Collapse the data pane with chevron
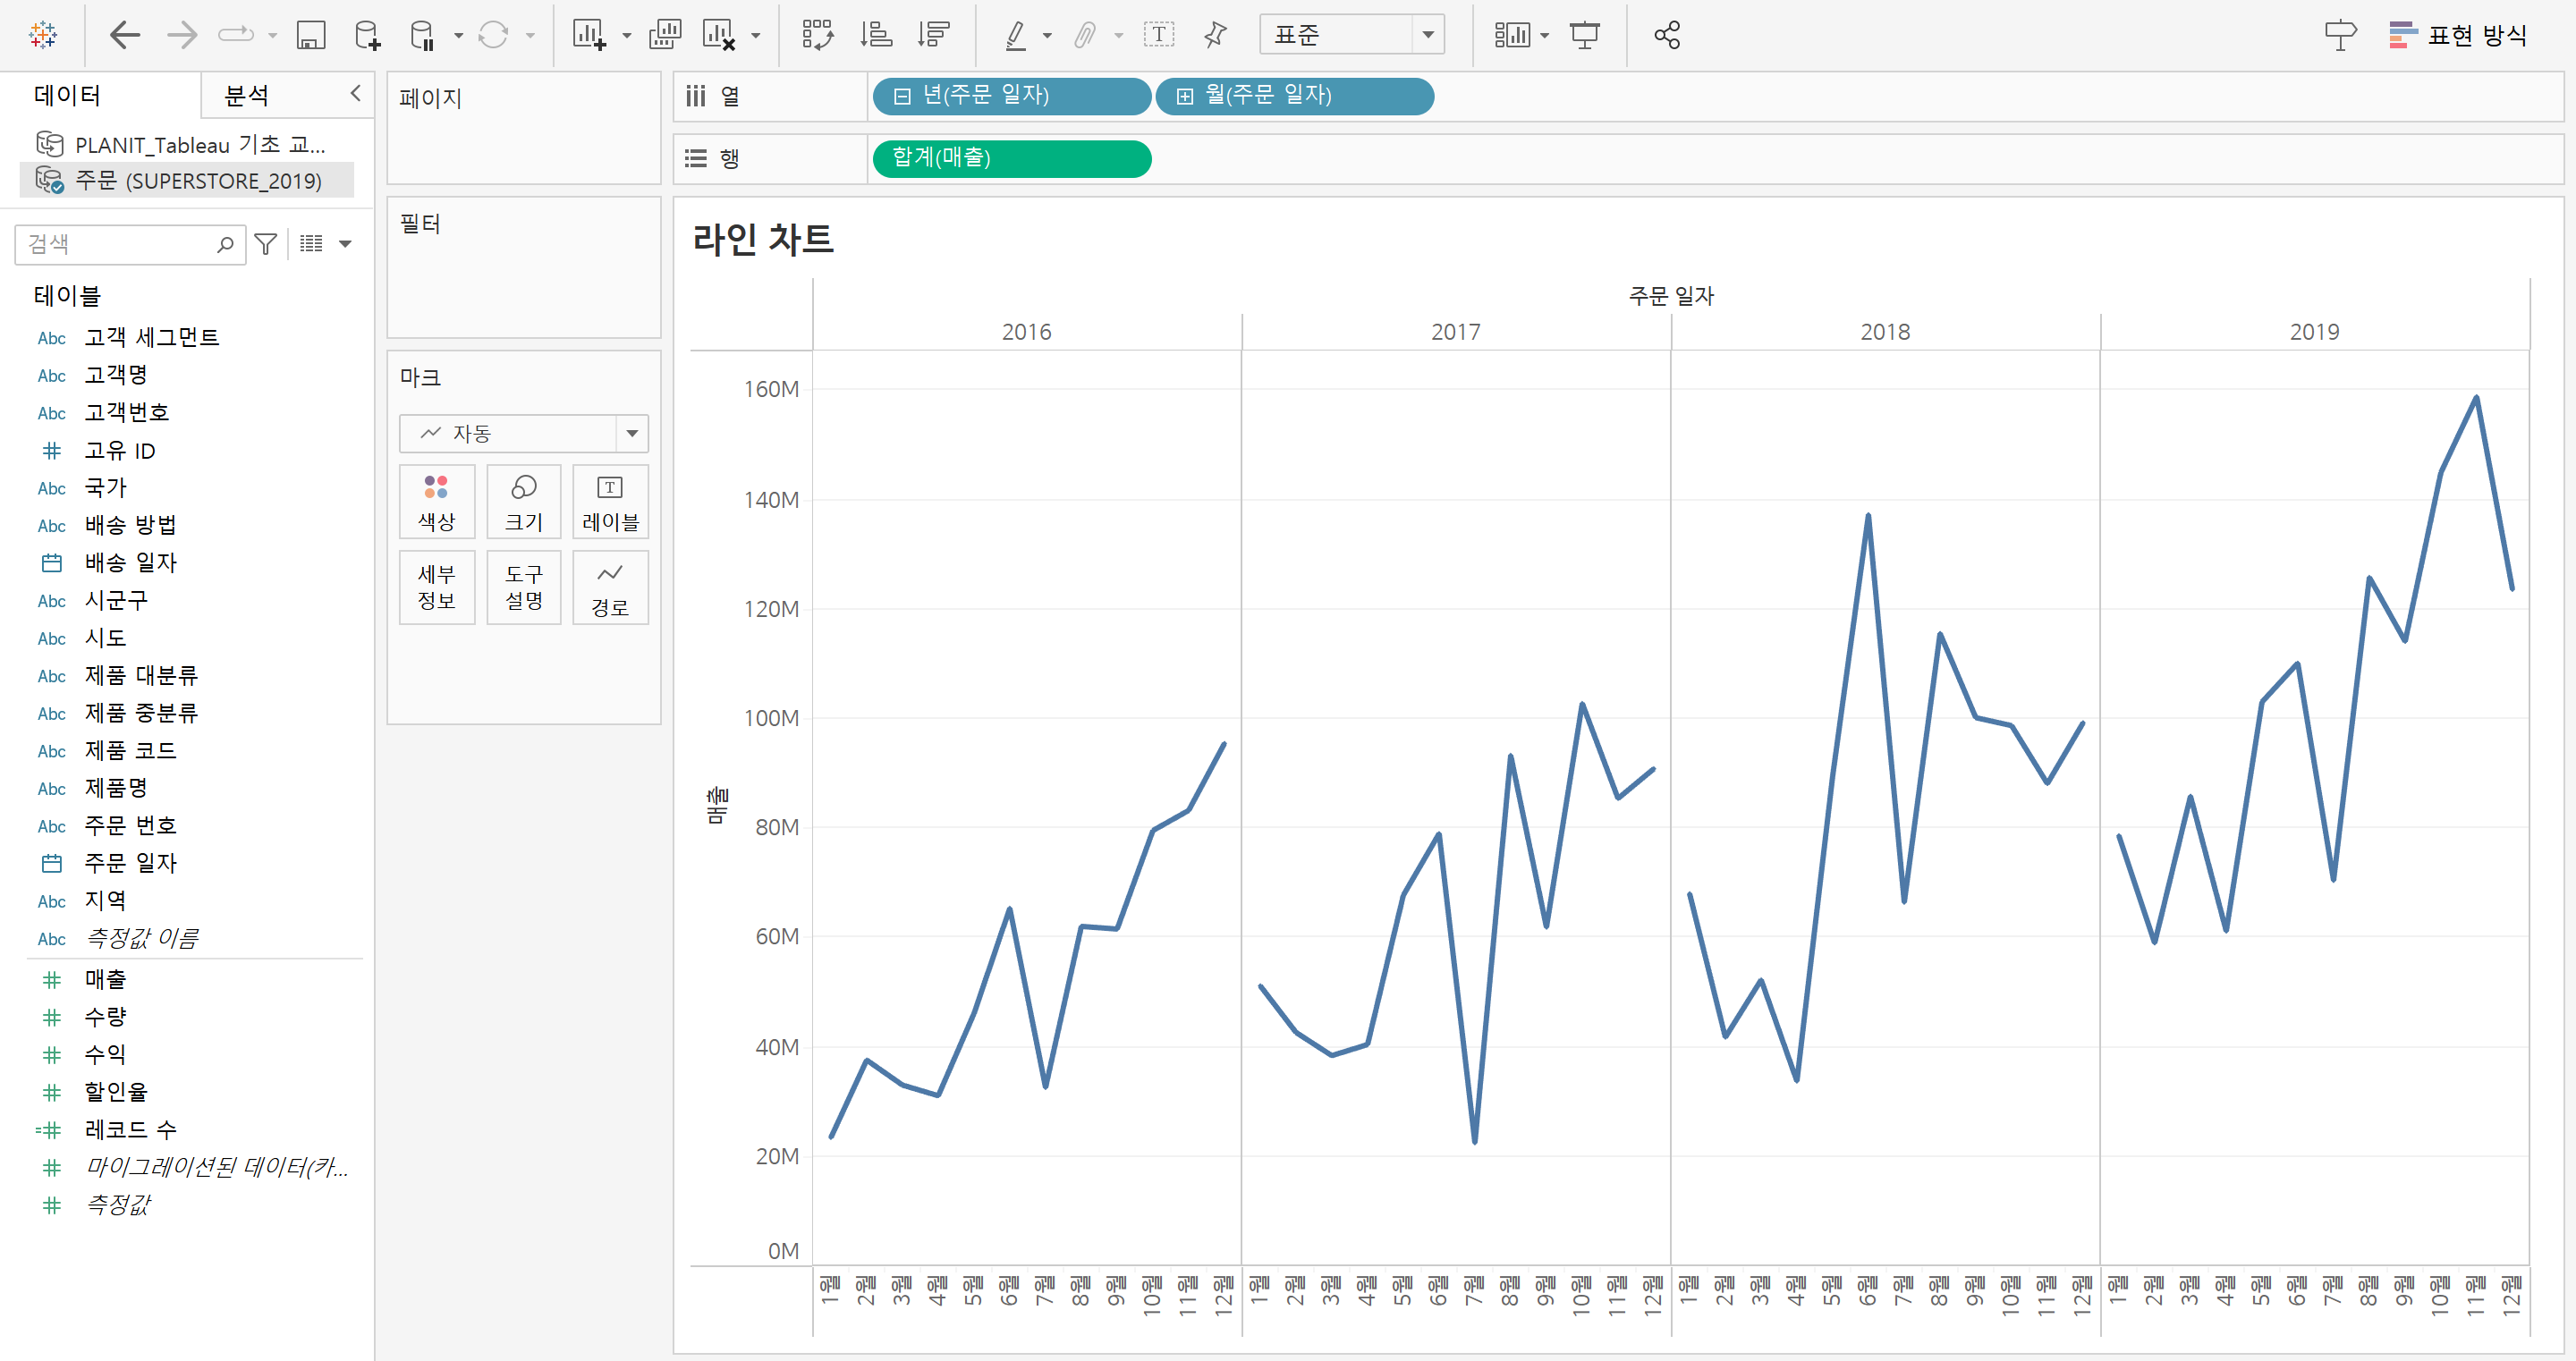This screenshot has width=2576, height=1361. [x=355, y=93]
